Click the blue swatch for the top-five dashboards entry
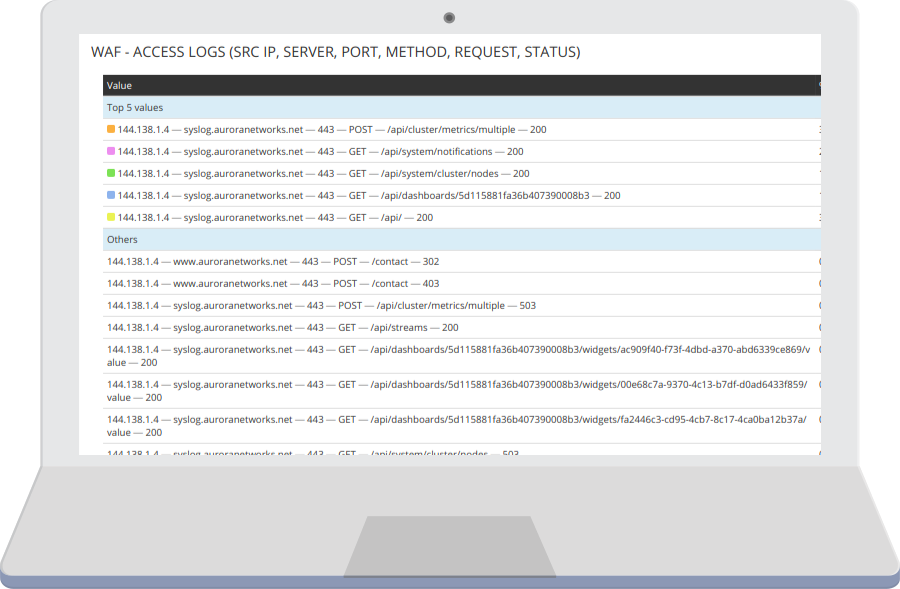The image size is (900, 589). pos(111,195)
